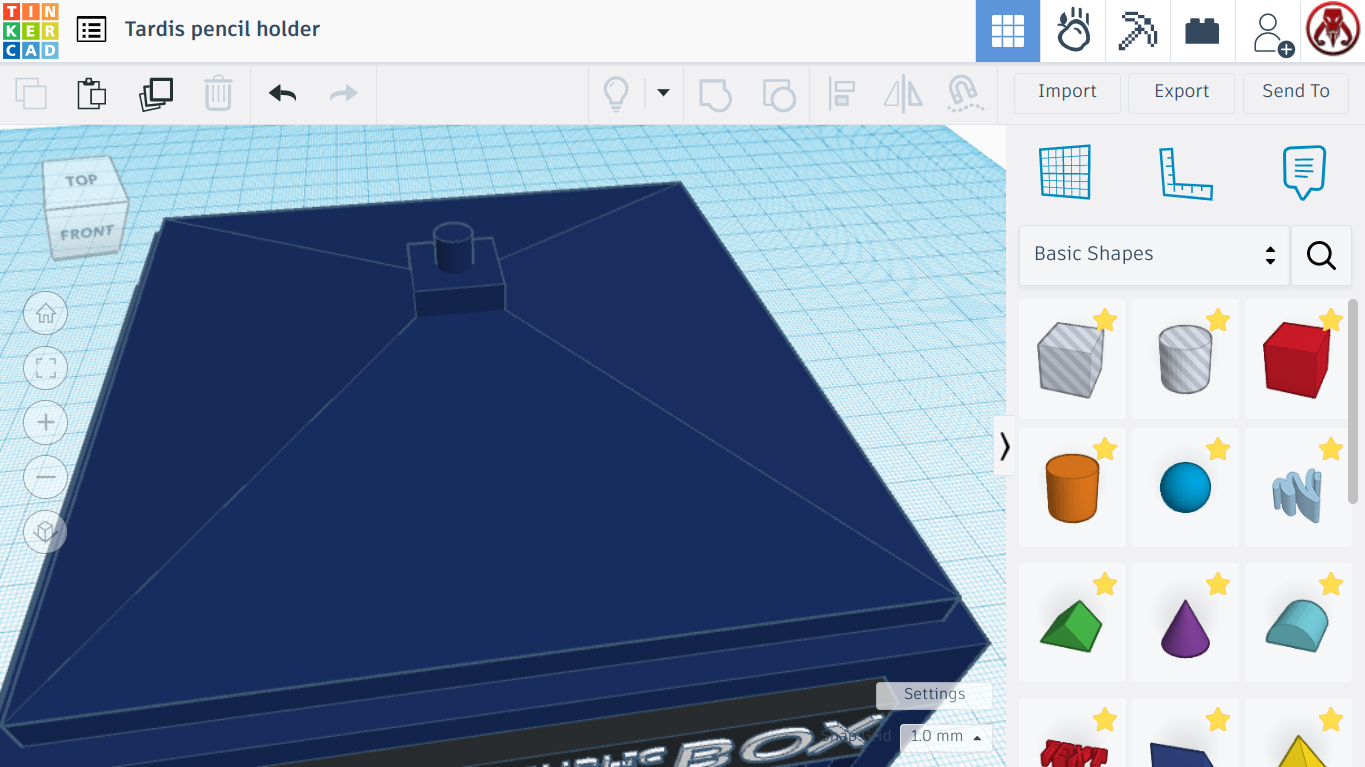The image size is (1365, 767).
Task: Toggle favorite star on purple Cone
Action: (1217, 584)
